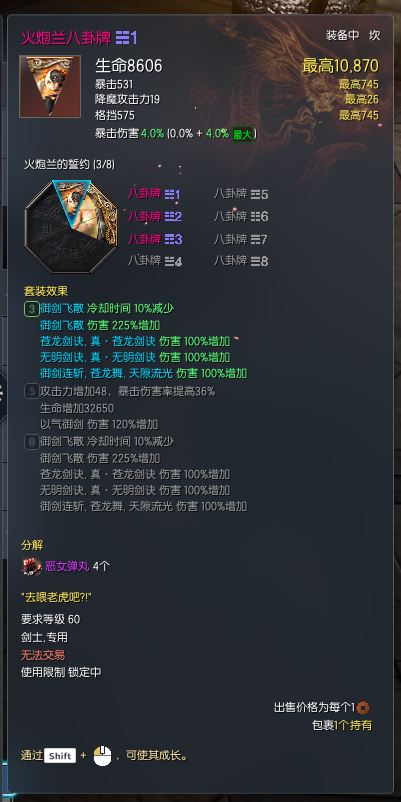Click the 恶女弹丸 item icon
The width and height of the screenshot is (401, 802).
click(32, 567)
